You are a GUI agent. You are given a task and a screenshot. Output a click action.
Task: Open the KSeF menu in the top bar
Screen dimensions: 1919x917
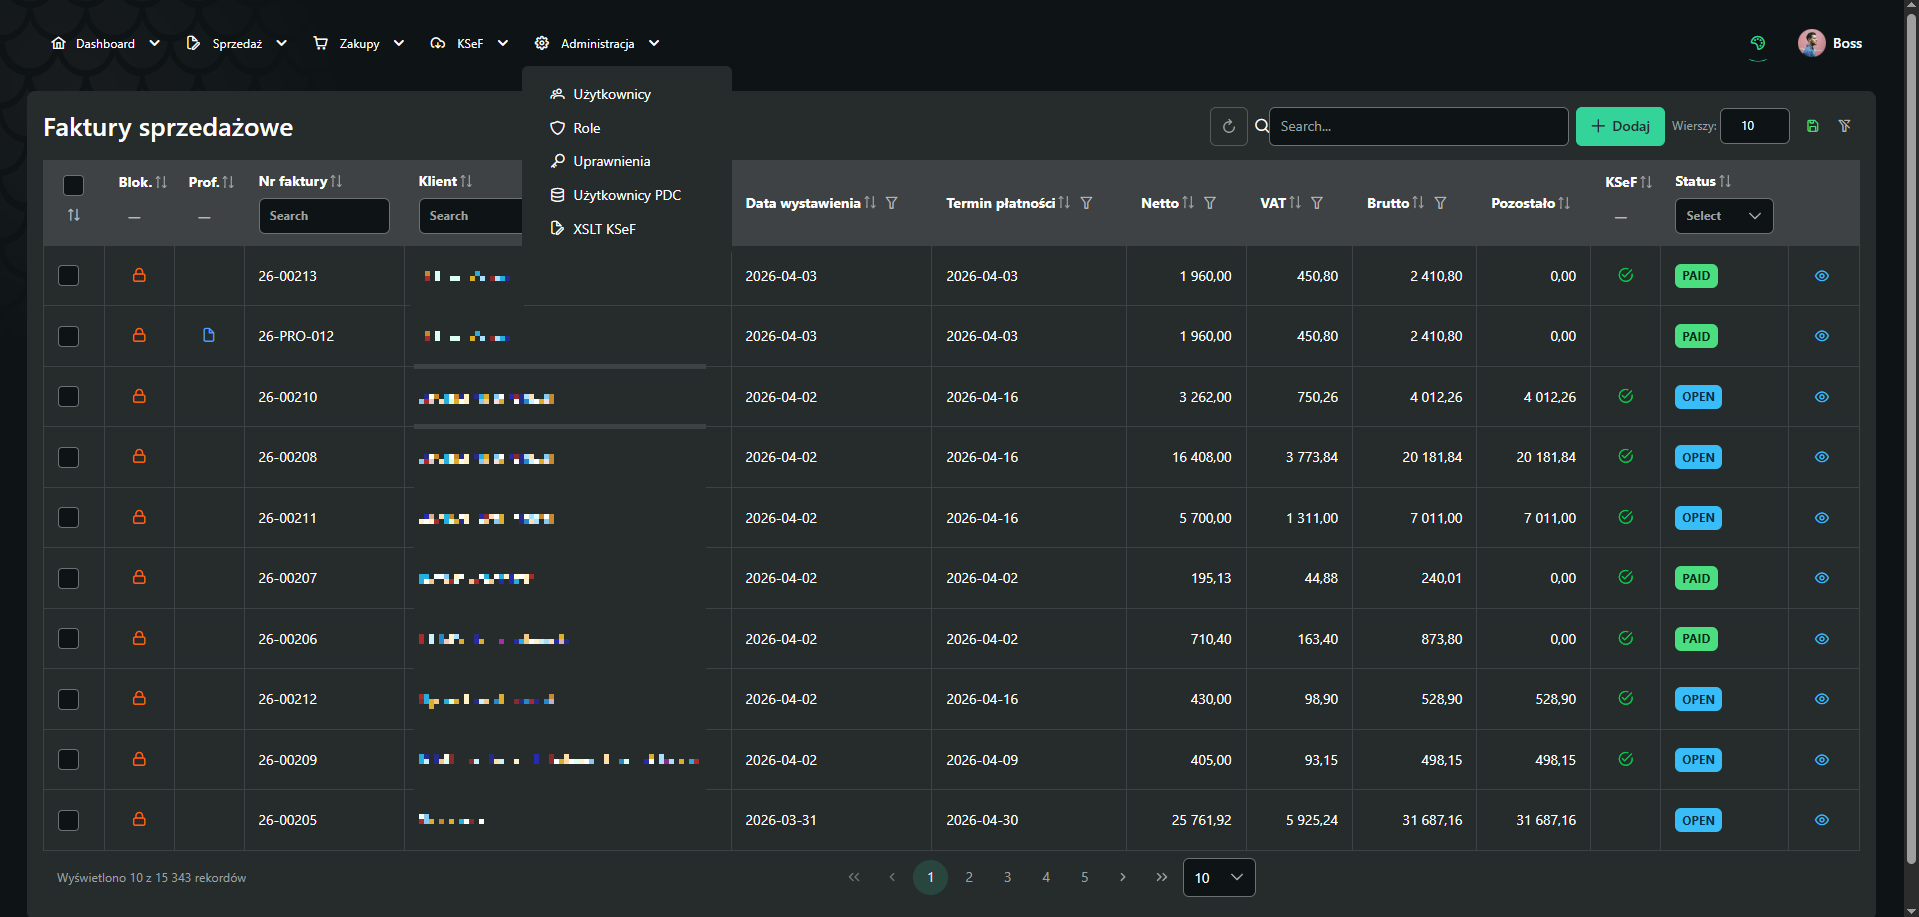tap(469, 43)
